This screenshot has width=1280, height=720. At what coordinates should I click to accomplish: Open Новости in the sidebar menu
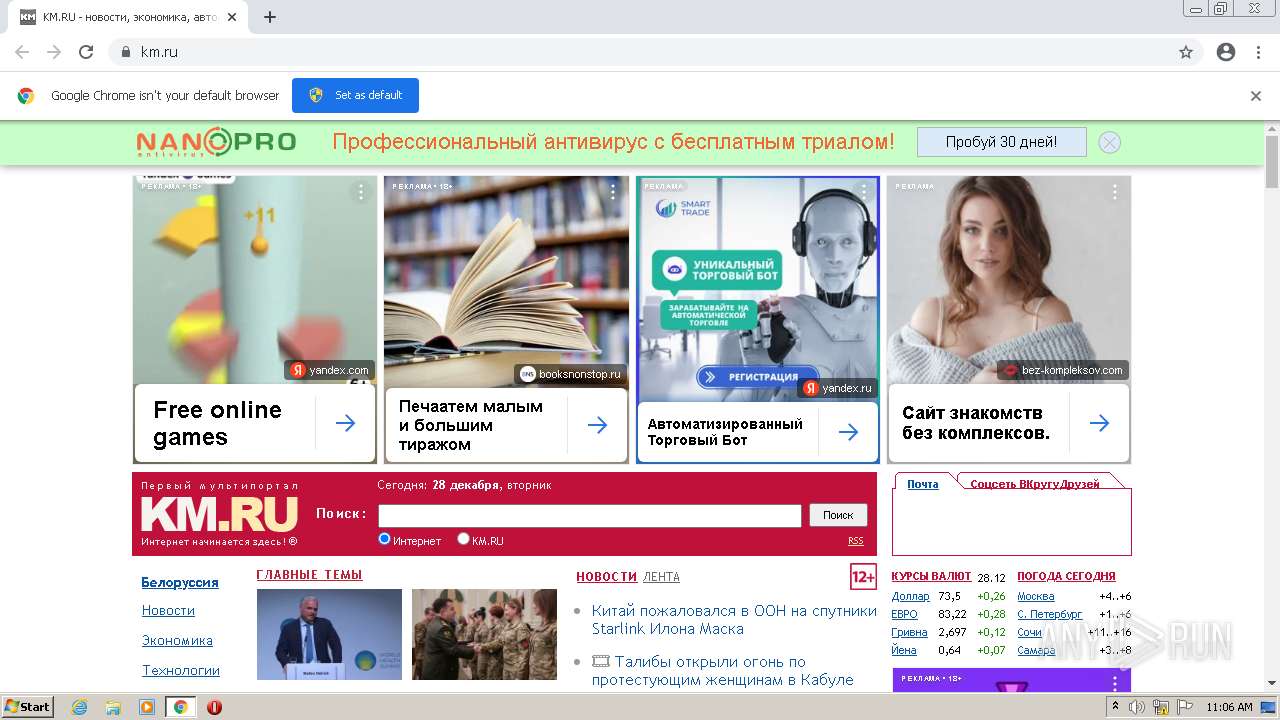168,610
